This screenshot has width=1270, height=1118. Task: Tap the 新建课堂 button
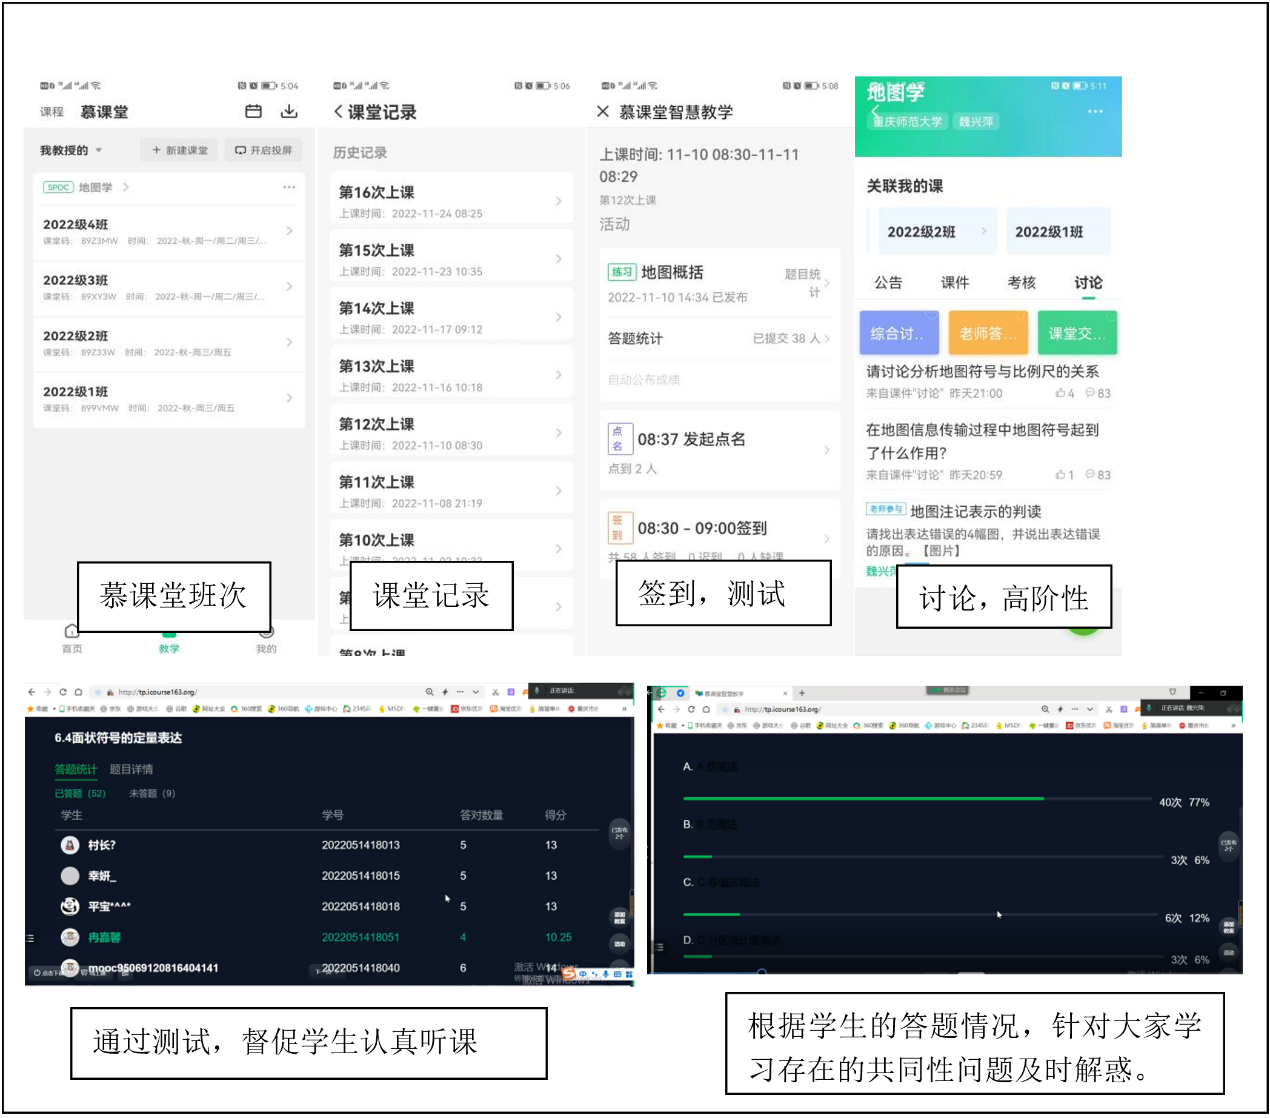(180, 150)
